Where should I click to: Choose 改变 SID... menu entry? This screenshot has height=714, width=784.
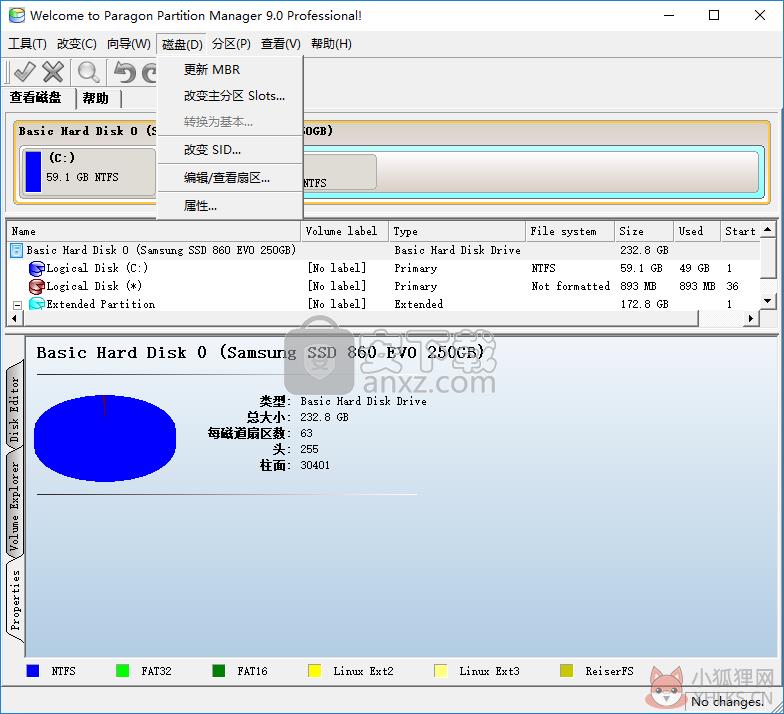coord(230,150)
